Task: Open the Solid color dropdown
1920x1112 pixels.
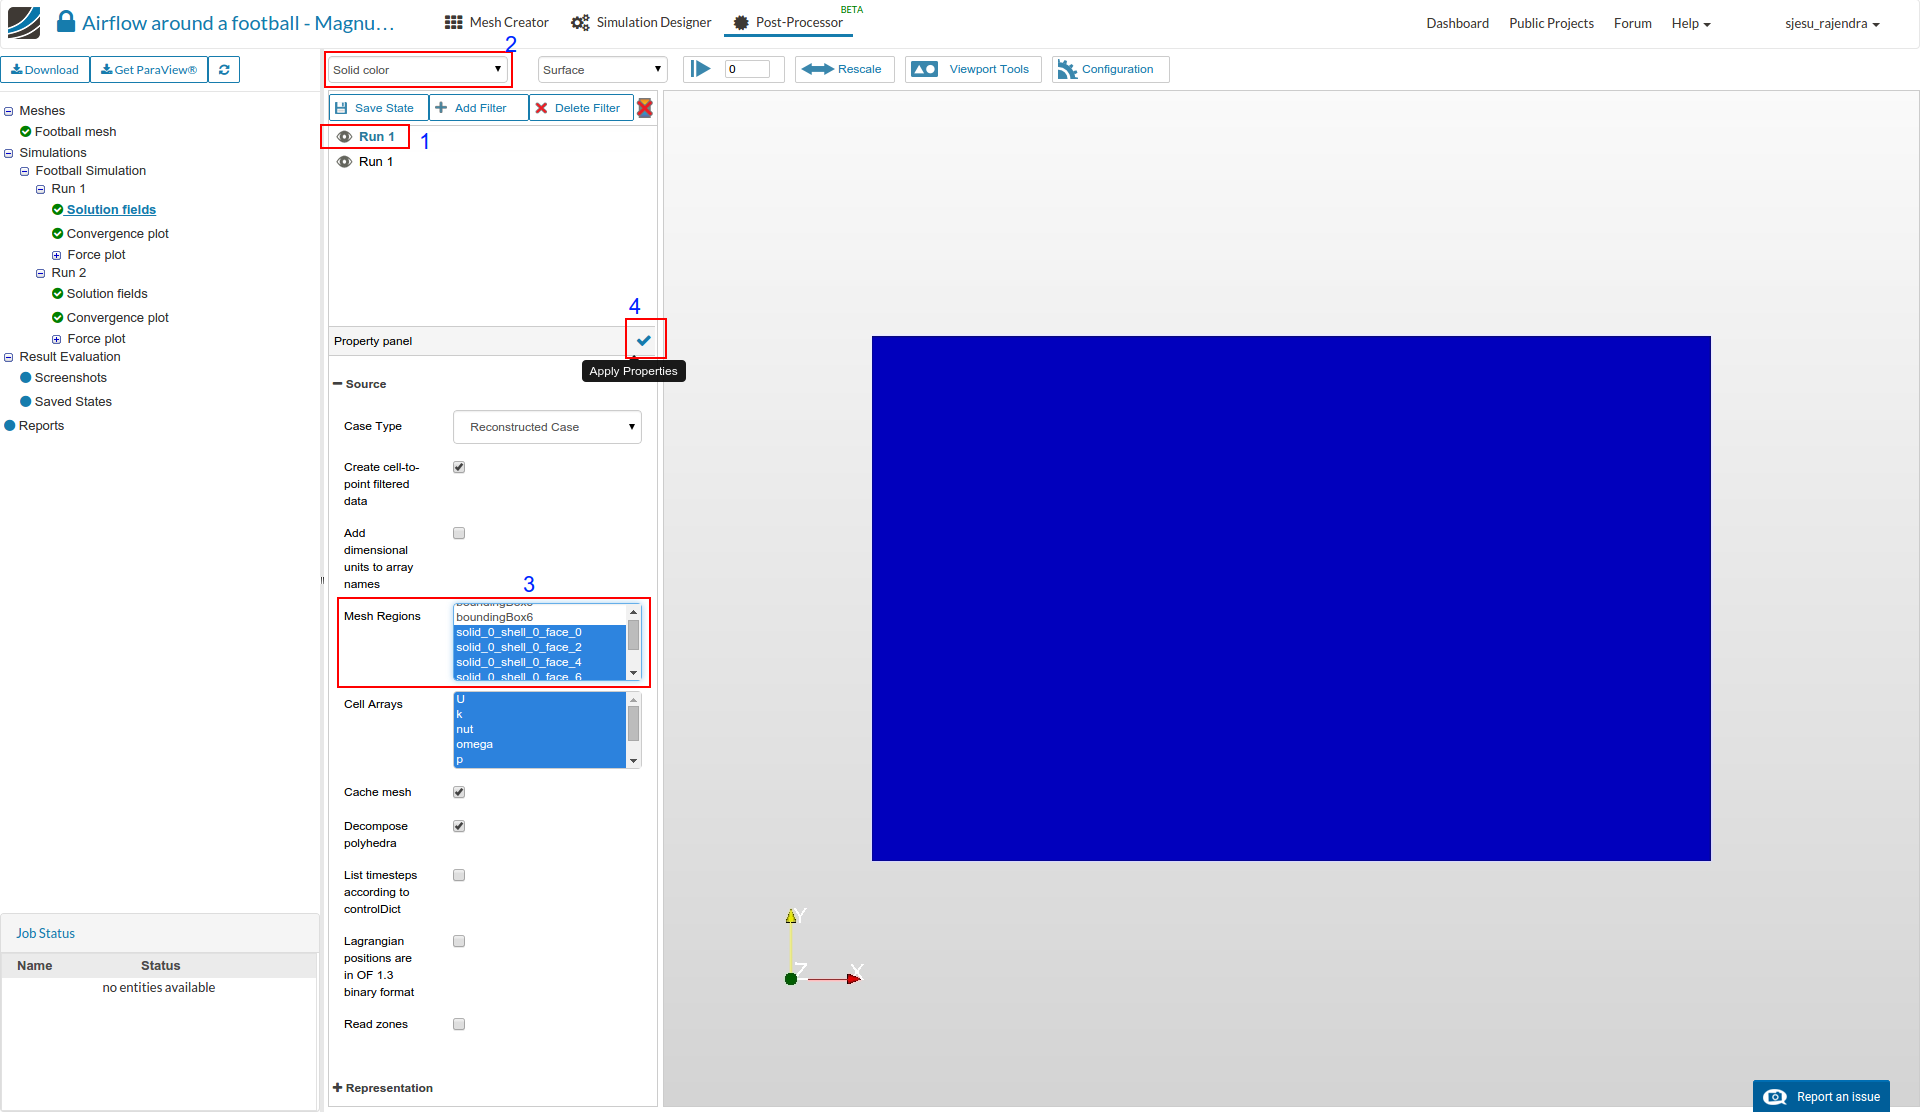Action: (417, 70)
